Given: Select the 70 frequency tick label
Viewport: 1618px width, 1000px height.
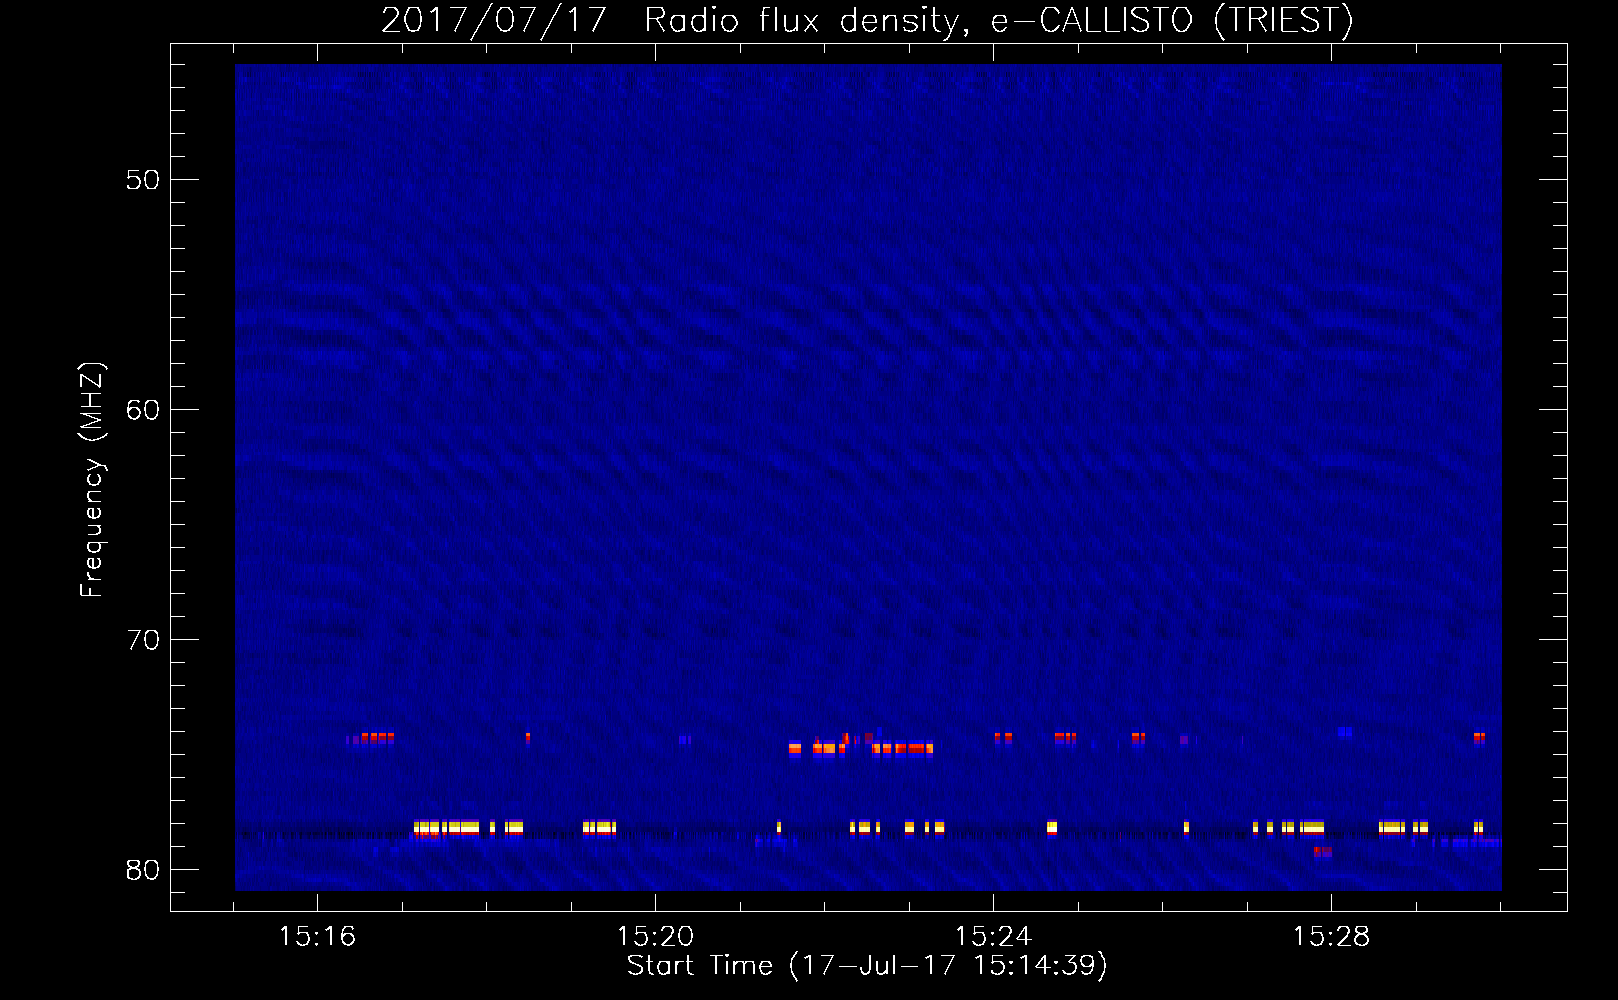Looking at the screenshot, I should (143, 640).
